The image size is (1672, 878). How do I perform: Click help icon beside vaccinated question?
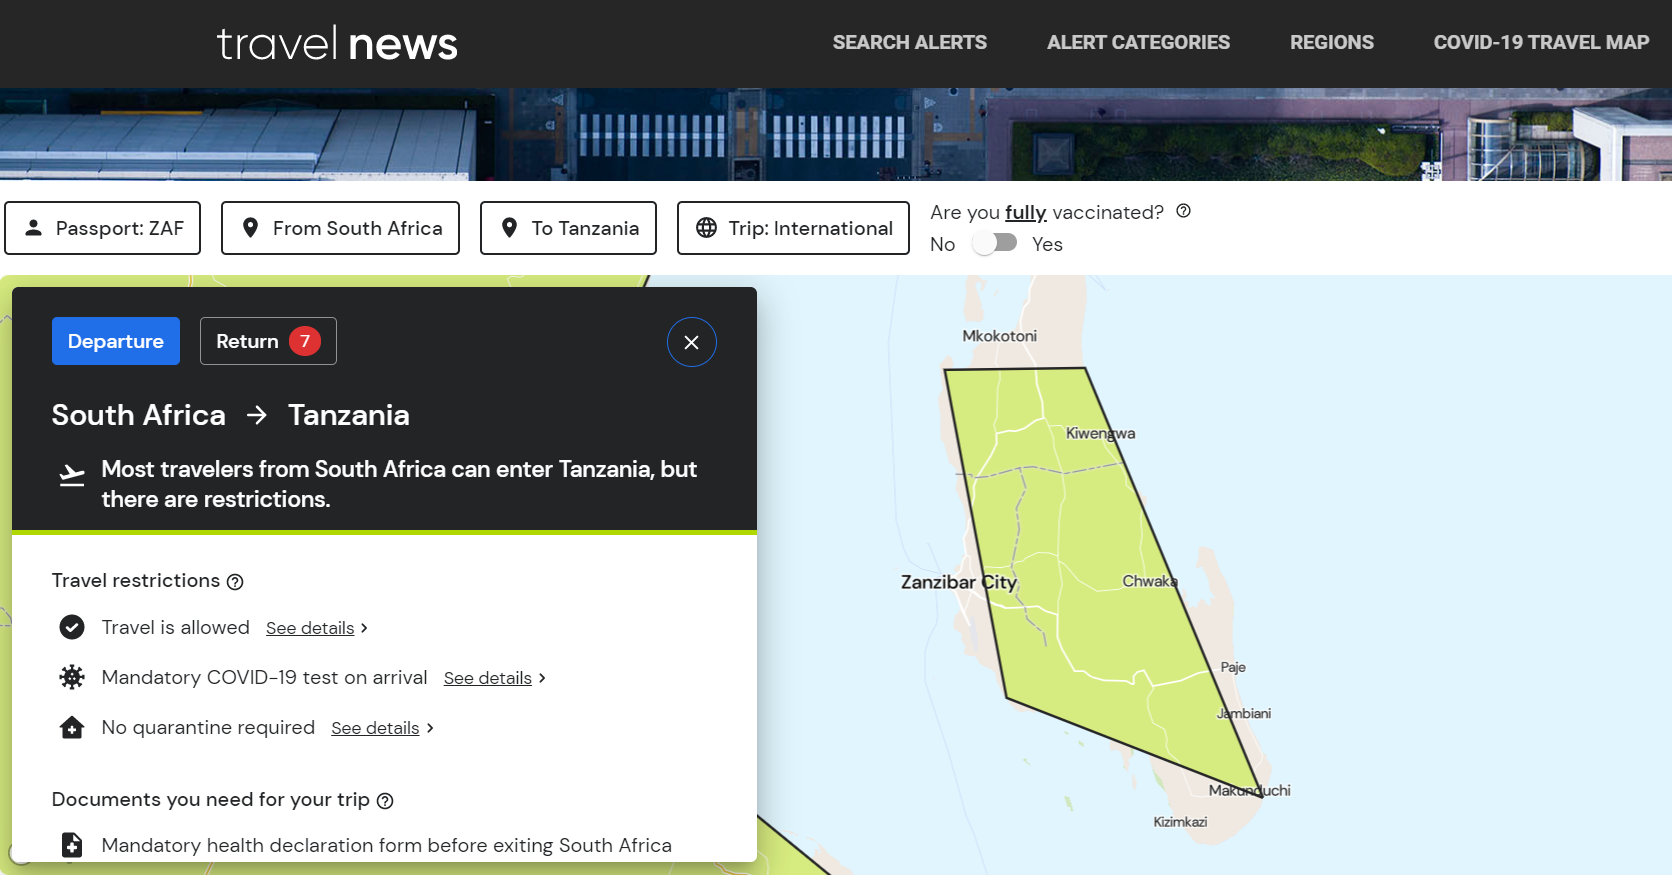(x=1183, y=211)
